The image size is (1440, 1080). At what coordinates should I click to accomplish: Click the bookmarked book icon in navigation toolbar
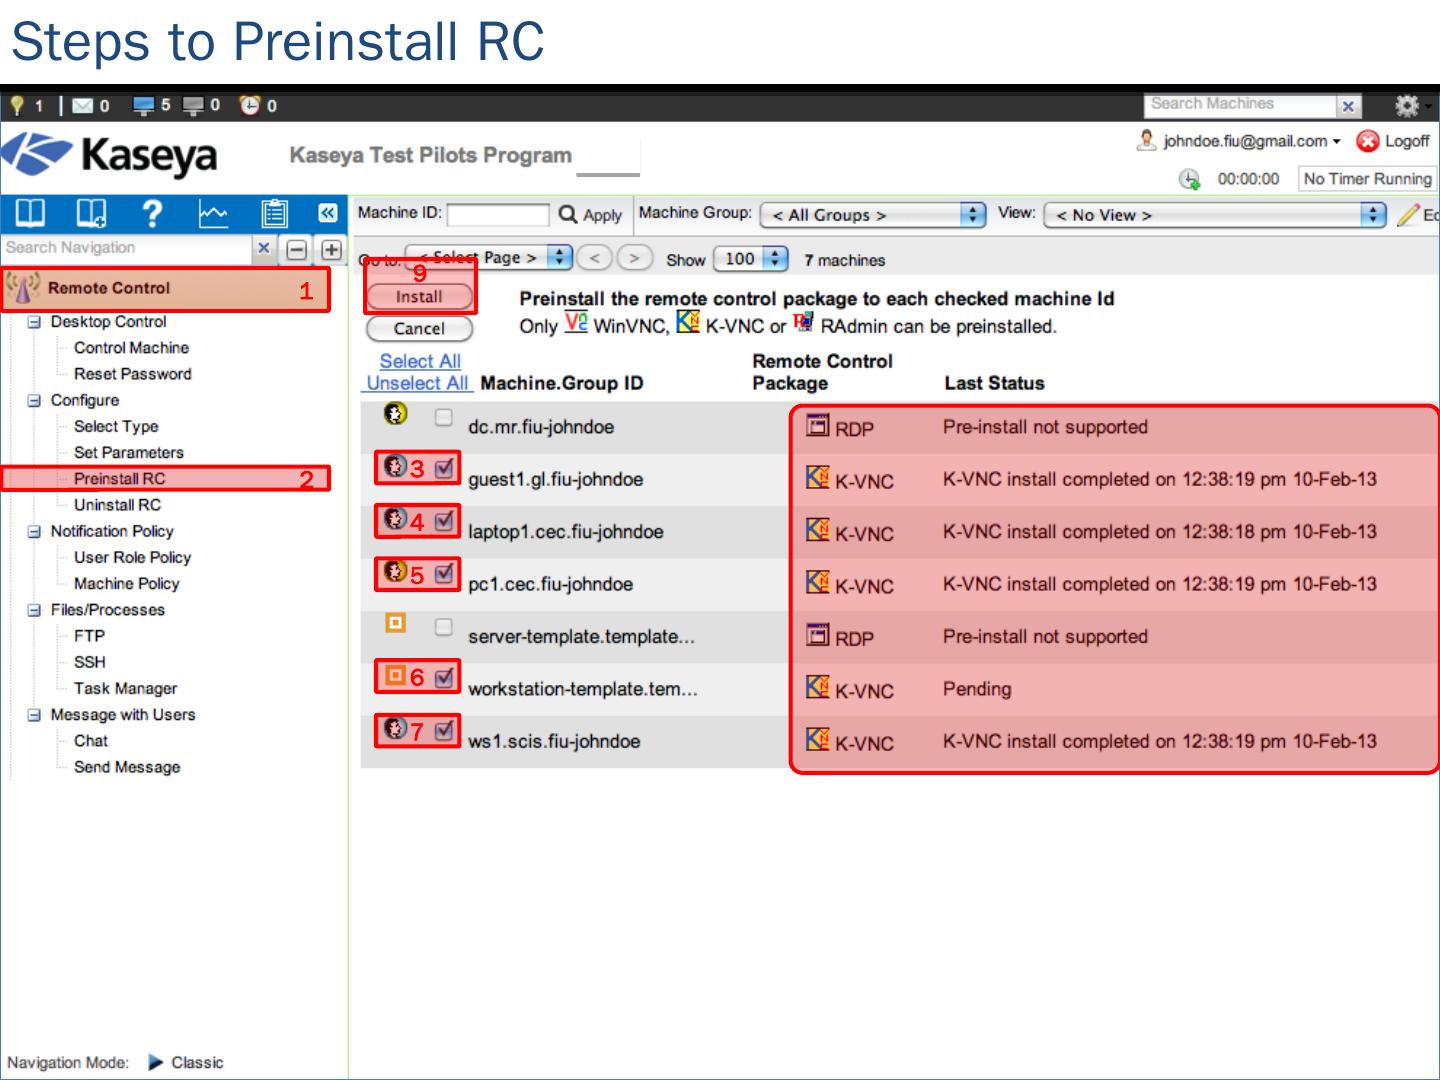[91, 213]
